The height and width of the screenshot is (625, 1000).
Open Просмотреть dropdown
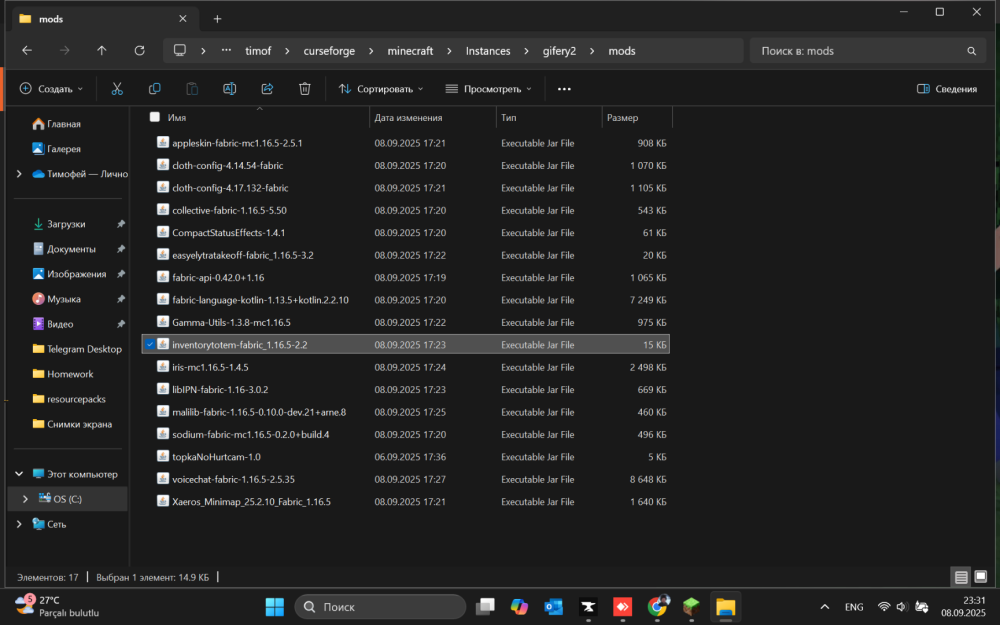click(489, 89)
